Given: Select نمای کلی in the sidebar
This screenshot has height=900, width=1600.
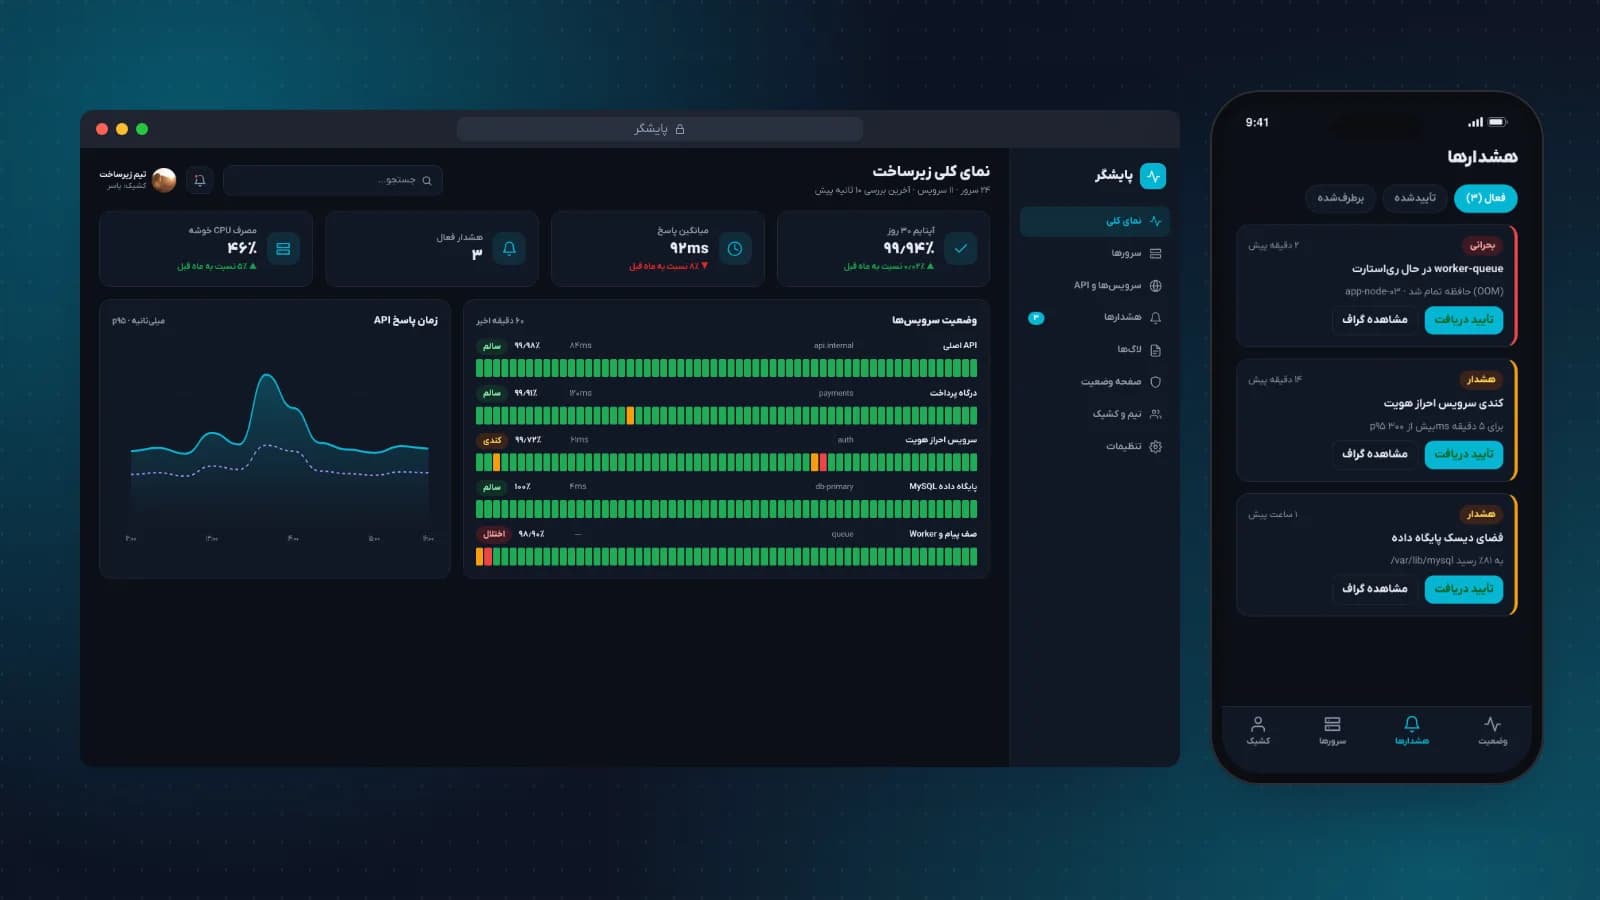Looking at the screenshot, I should click(x=1094, y=221).
